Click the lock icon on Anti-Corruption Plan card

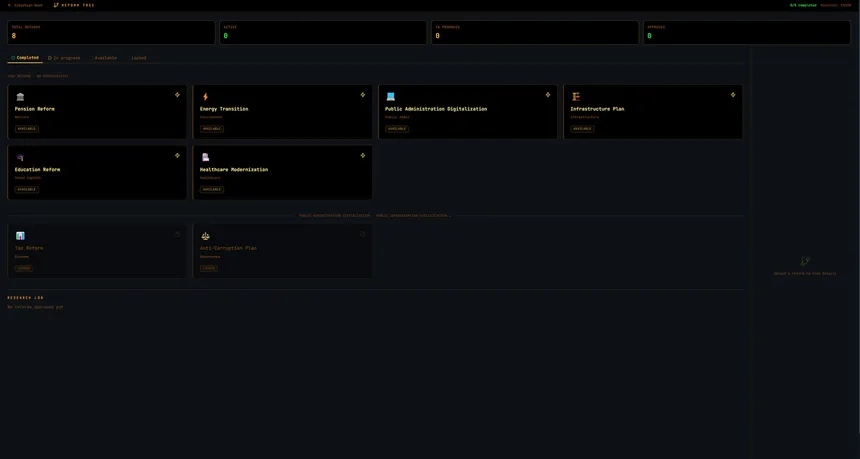363,234
